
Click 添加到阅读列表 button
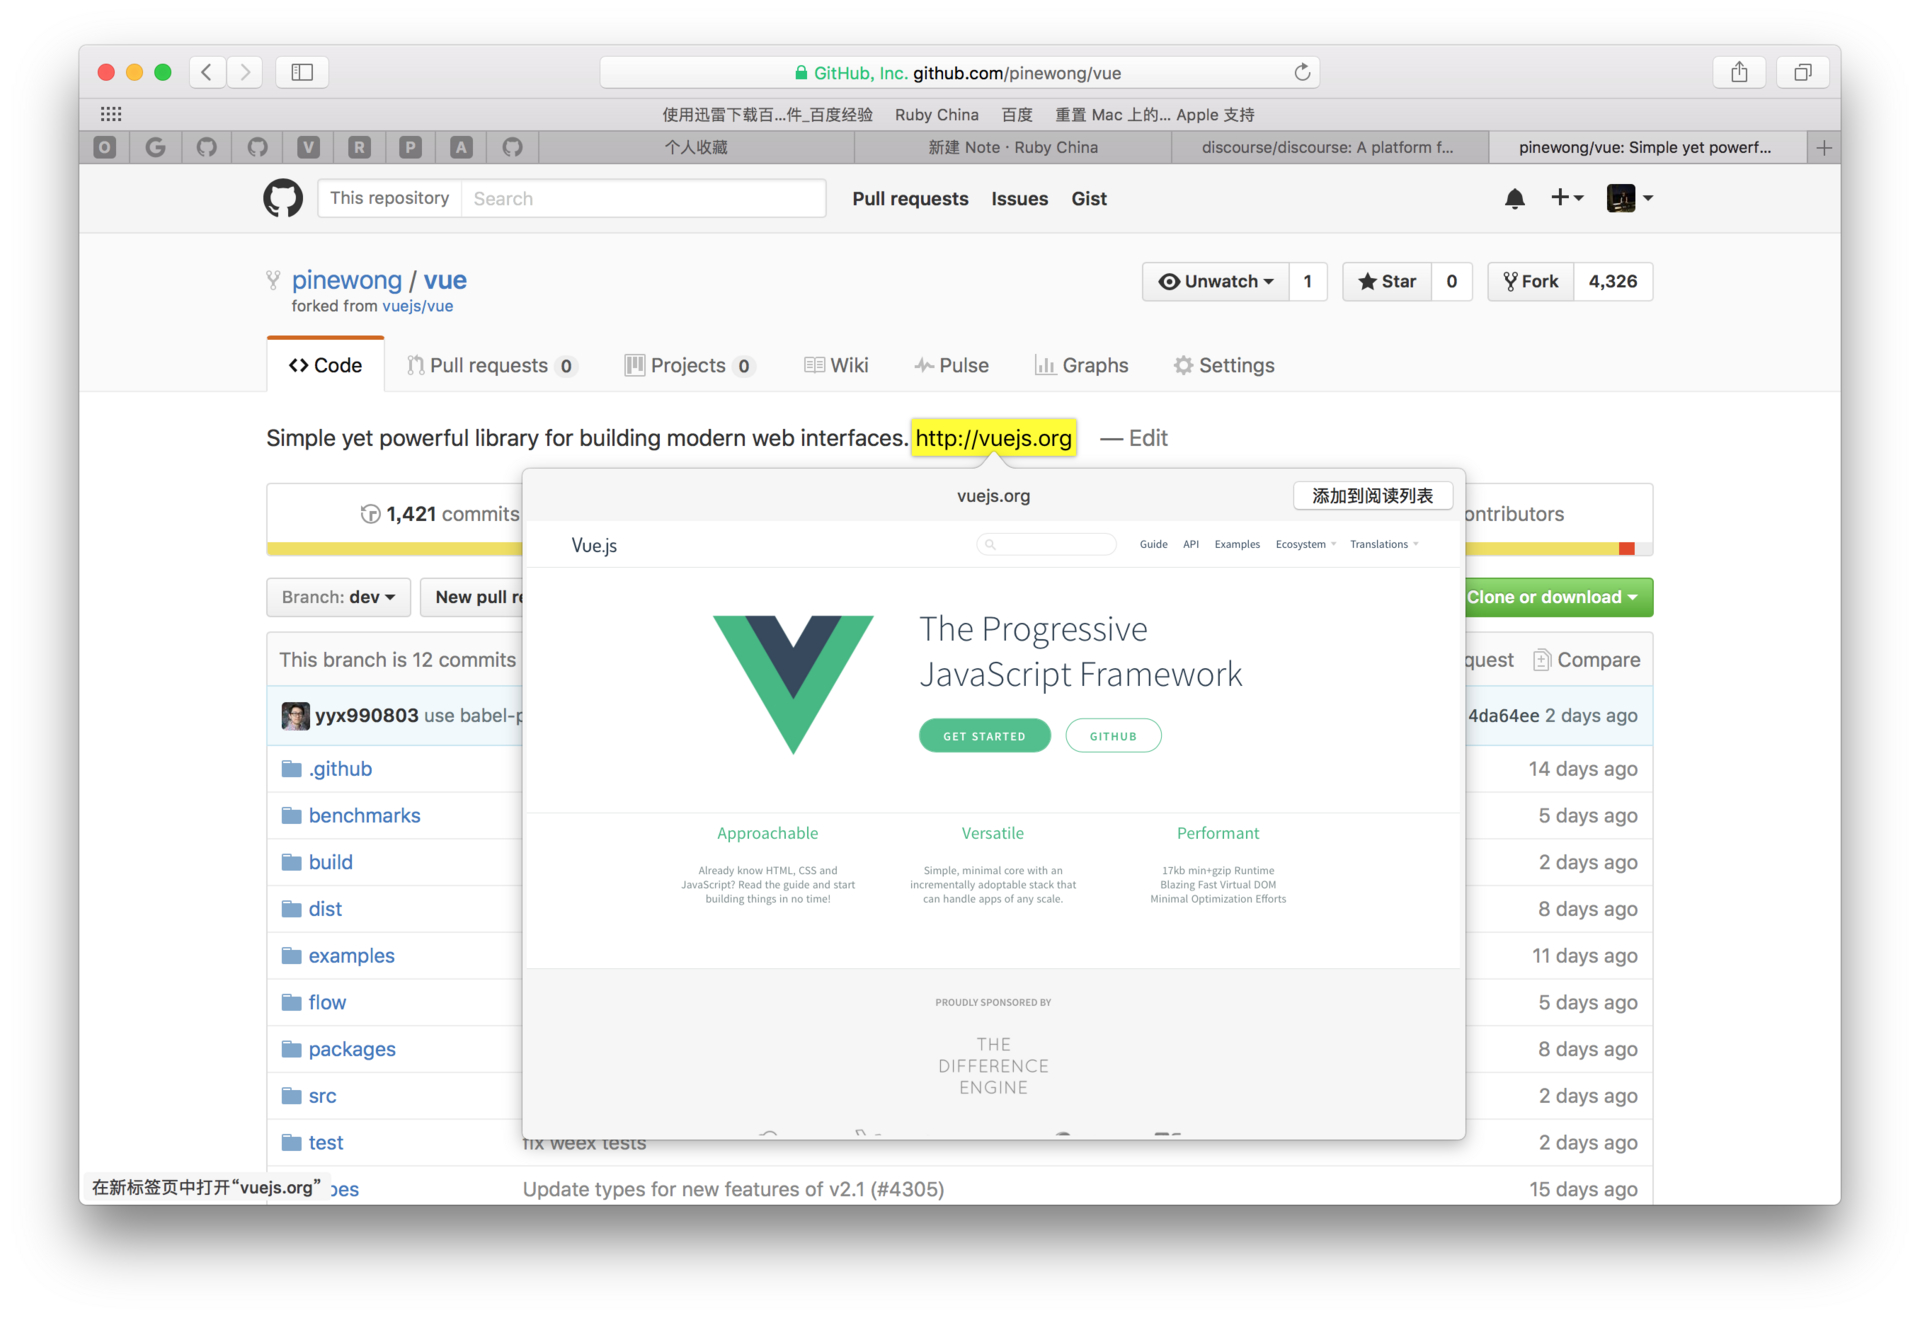point(1372,495)
